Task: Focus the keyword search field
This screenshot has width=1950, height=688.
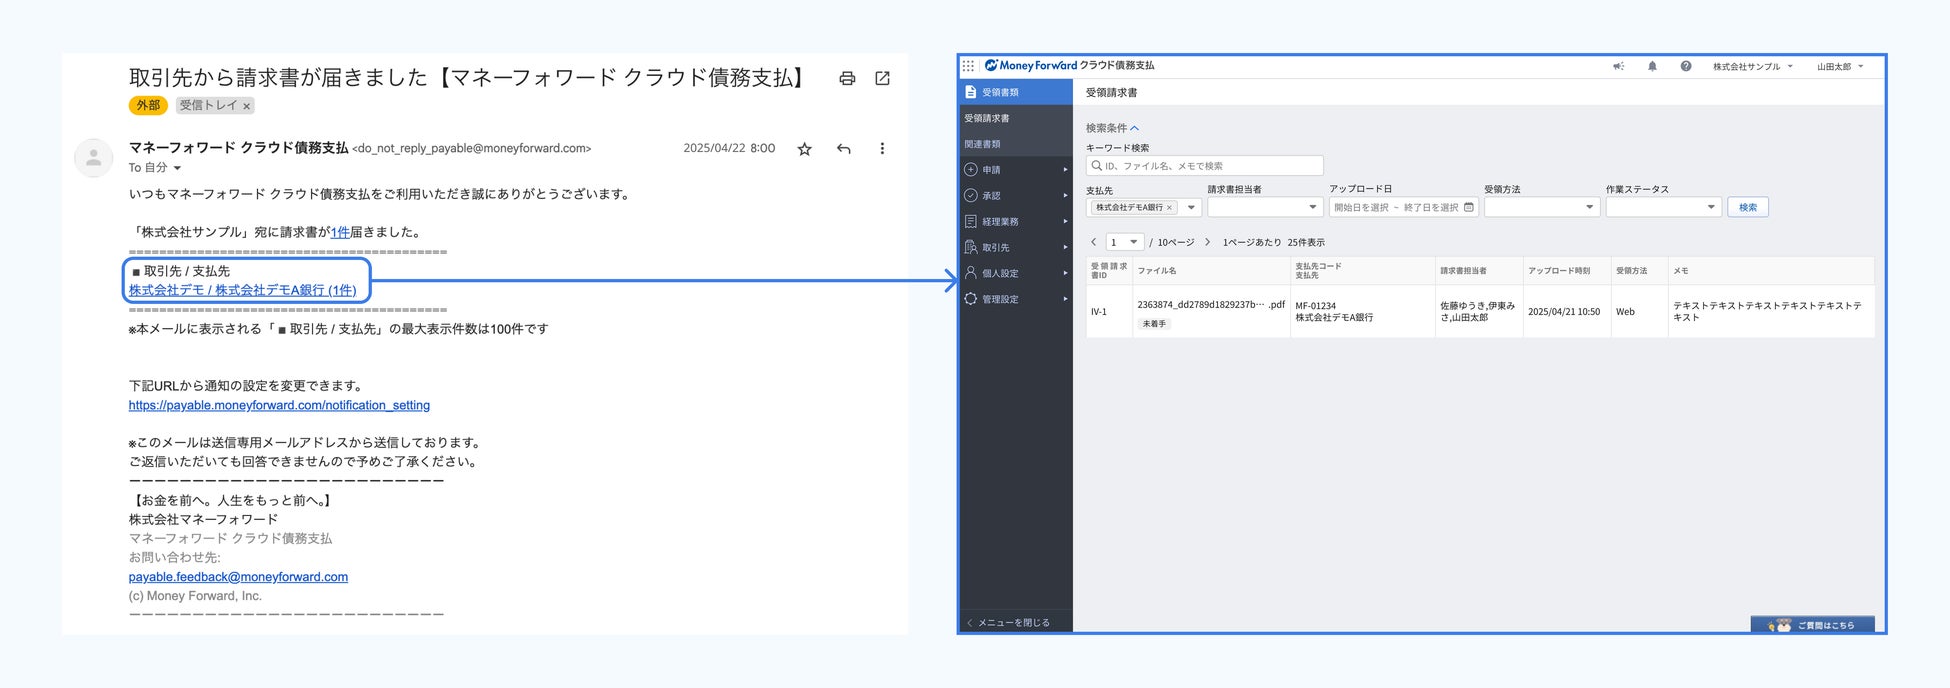Action: click(x=1205, y=166)
